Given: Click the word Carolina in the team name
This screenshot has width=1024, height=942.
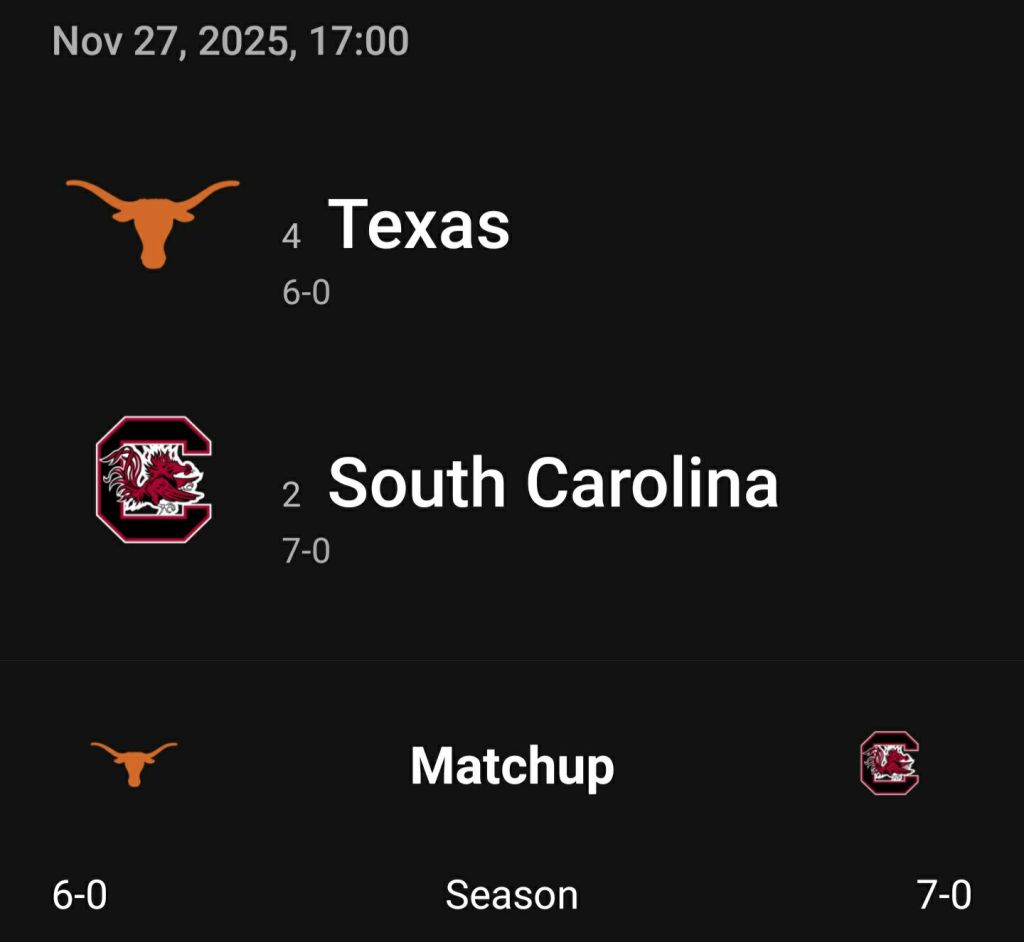Looking at the screenshot, I should click(x=652, y=483).
